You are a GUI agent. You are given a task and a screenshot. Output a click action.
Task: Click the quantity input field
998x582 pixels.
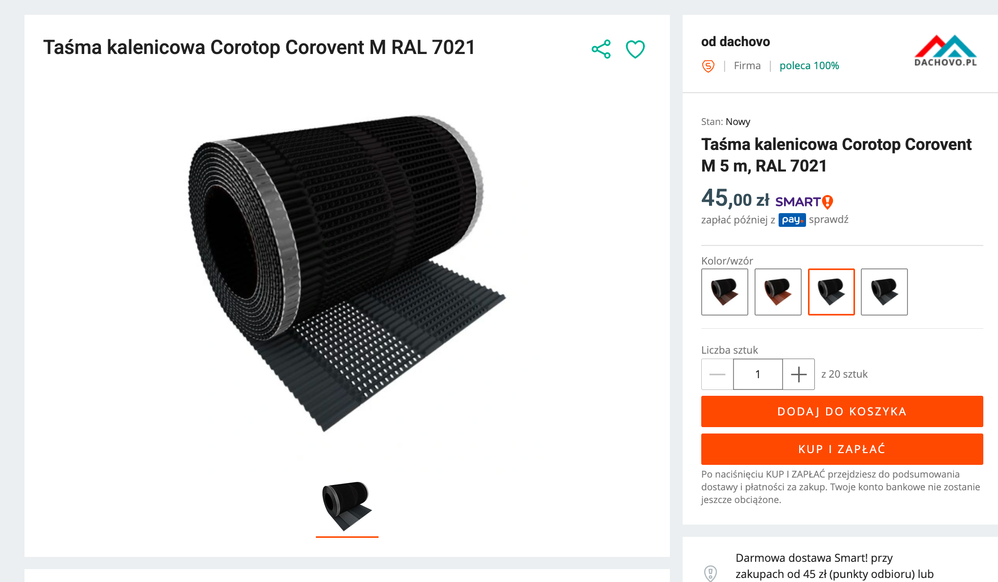[757, 374]
